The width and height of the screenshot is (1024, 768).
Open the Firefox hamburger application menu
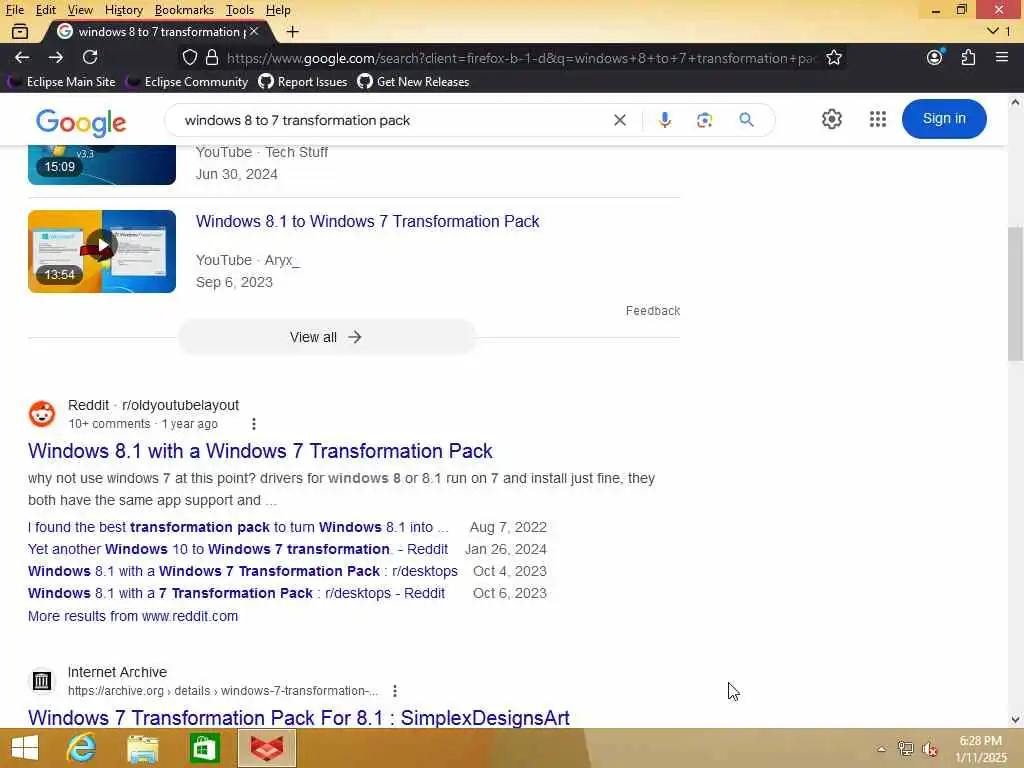click(1002, 57)
